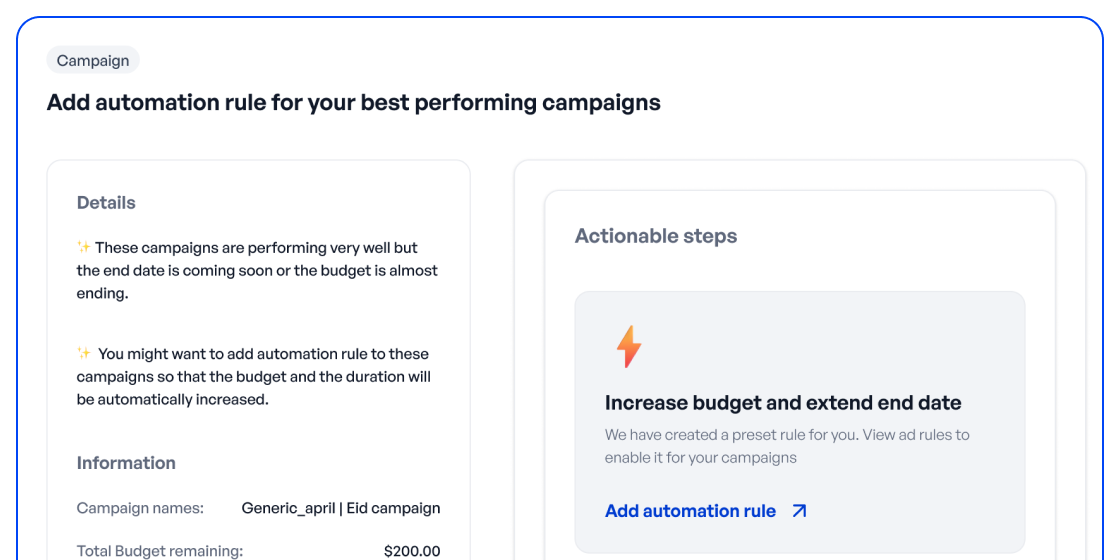1120x560 pixels.
Task: Click the arrow icon beside Add automation rule
Action: tap(799, 511)
